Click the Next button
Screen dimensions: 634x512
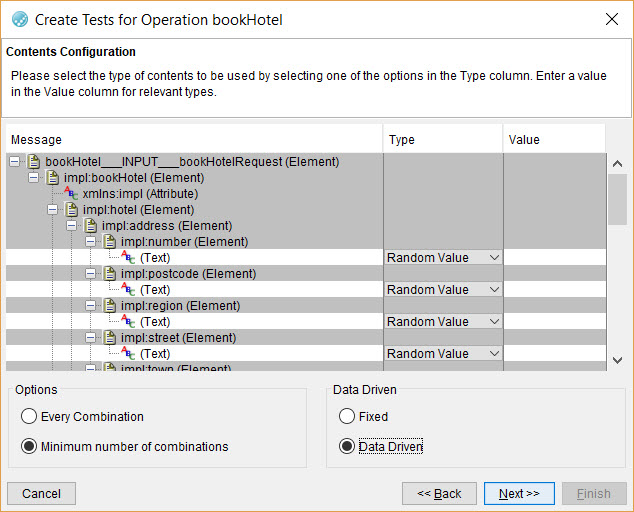[x=519, y=494]
